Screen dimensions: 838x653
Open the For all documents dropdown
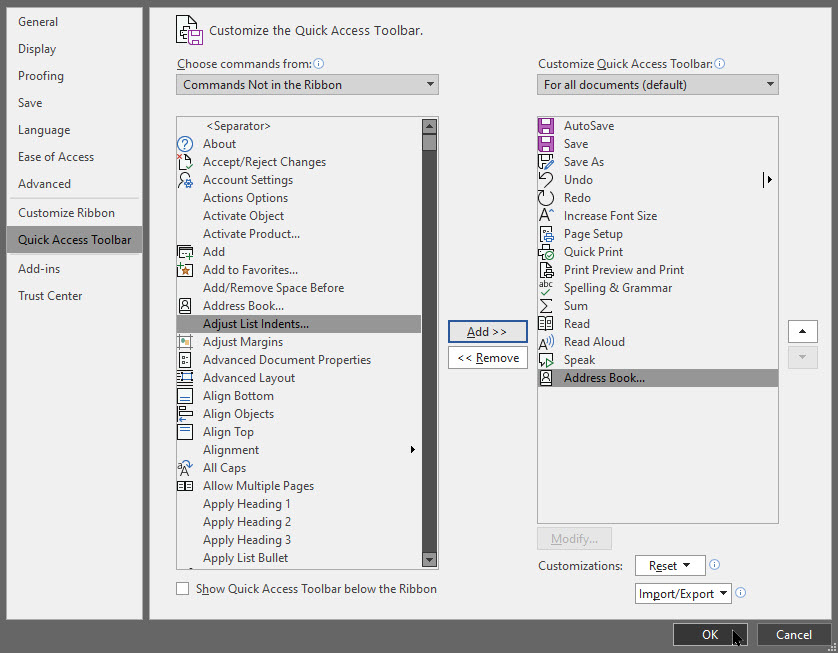pyautogui.click(x=657, y=85)
